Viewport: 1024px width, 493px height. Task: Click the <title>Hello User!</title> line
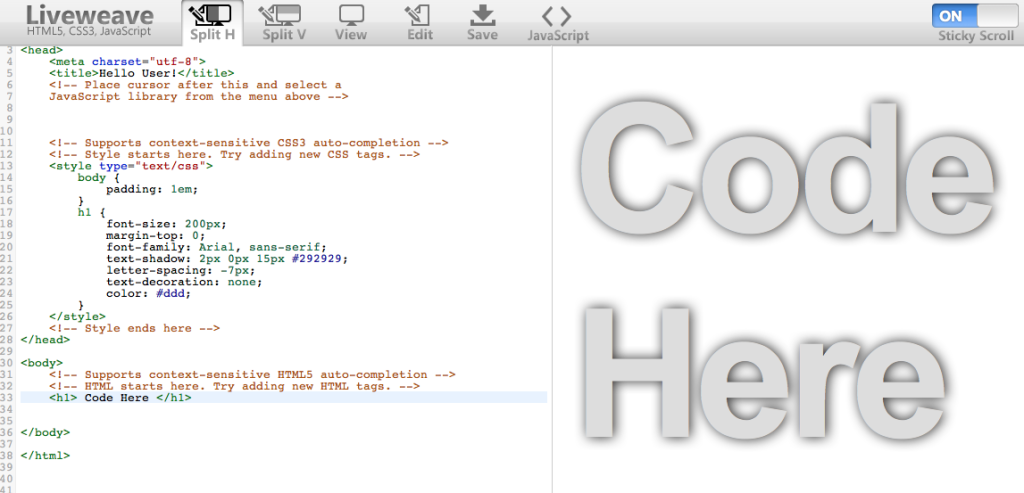pos(142,73)
